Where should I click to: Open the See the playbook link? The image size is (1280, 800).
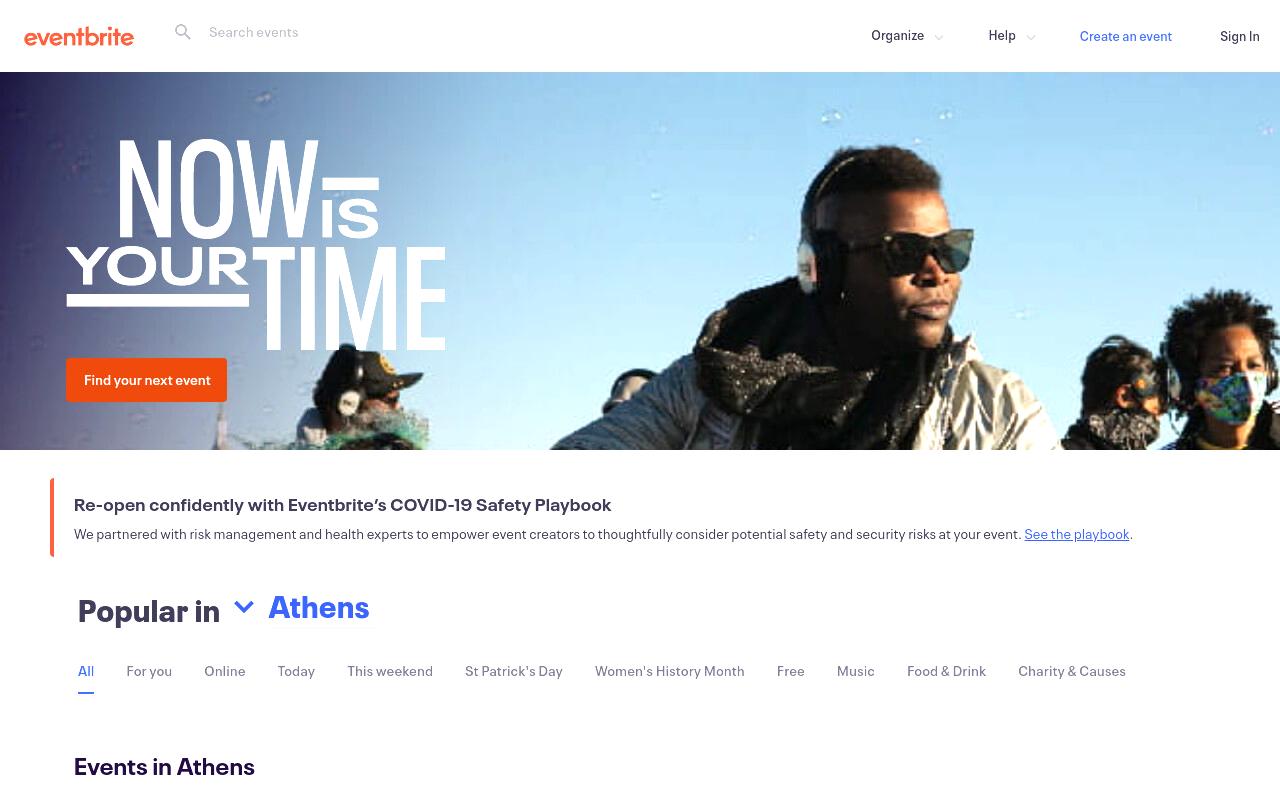(1076, 534)
